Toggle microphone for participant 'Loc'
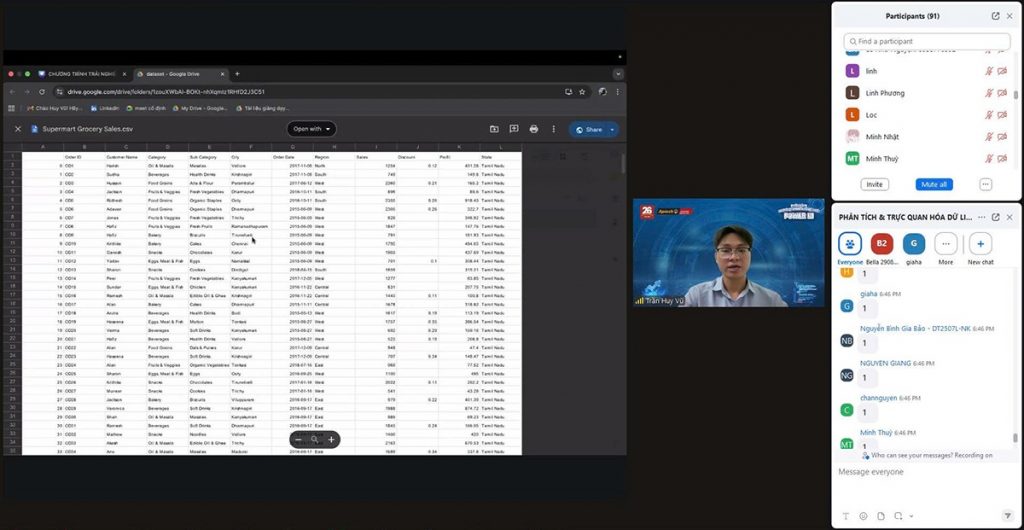Screen dimensions: 1024x530 [x=989, y=115]
